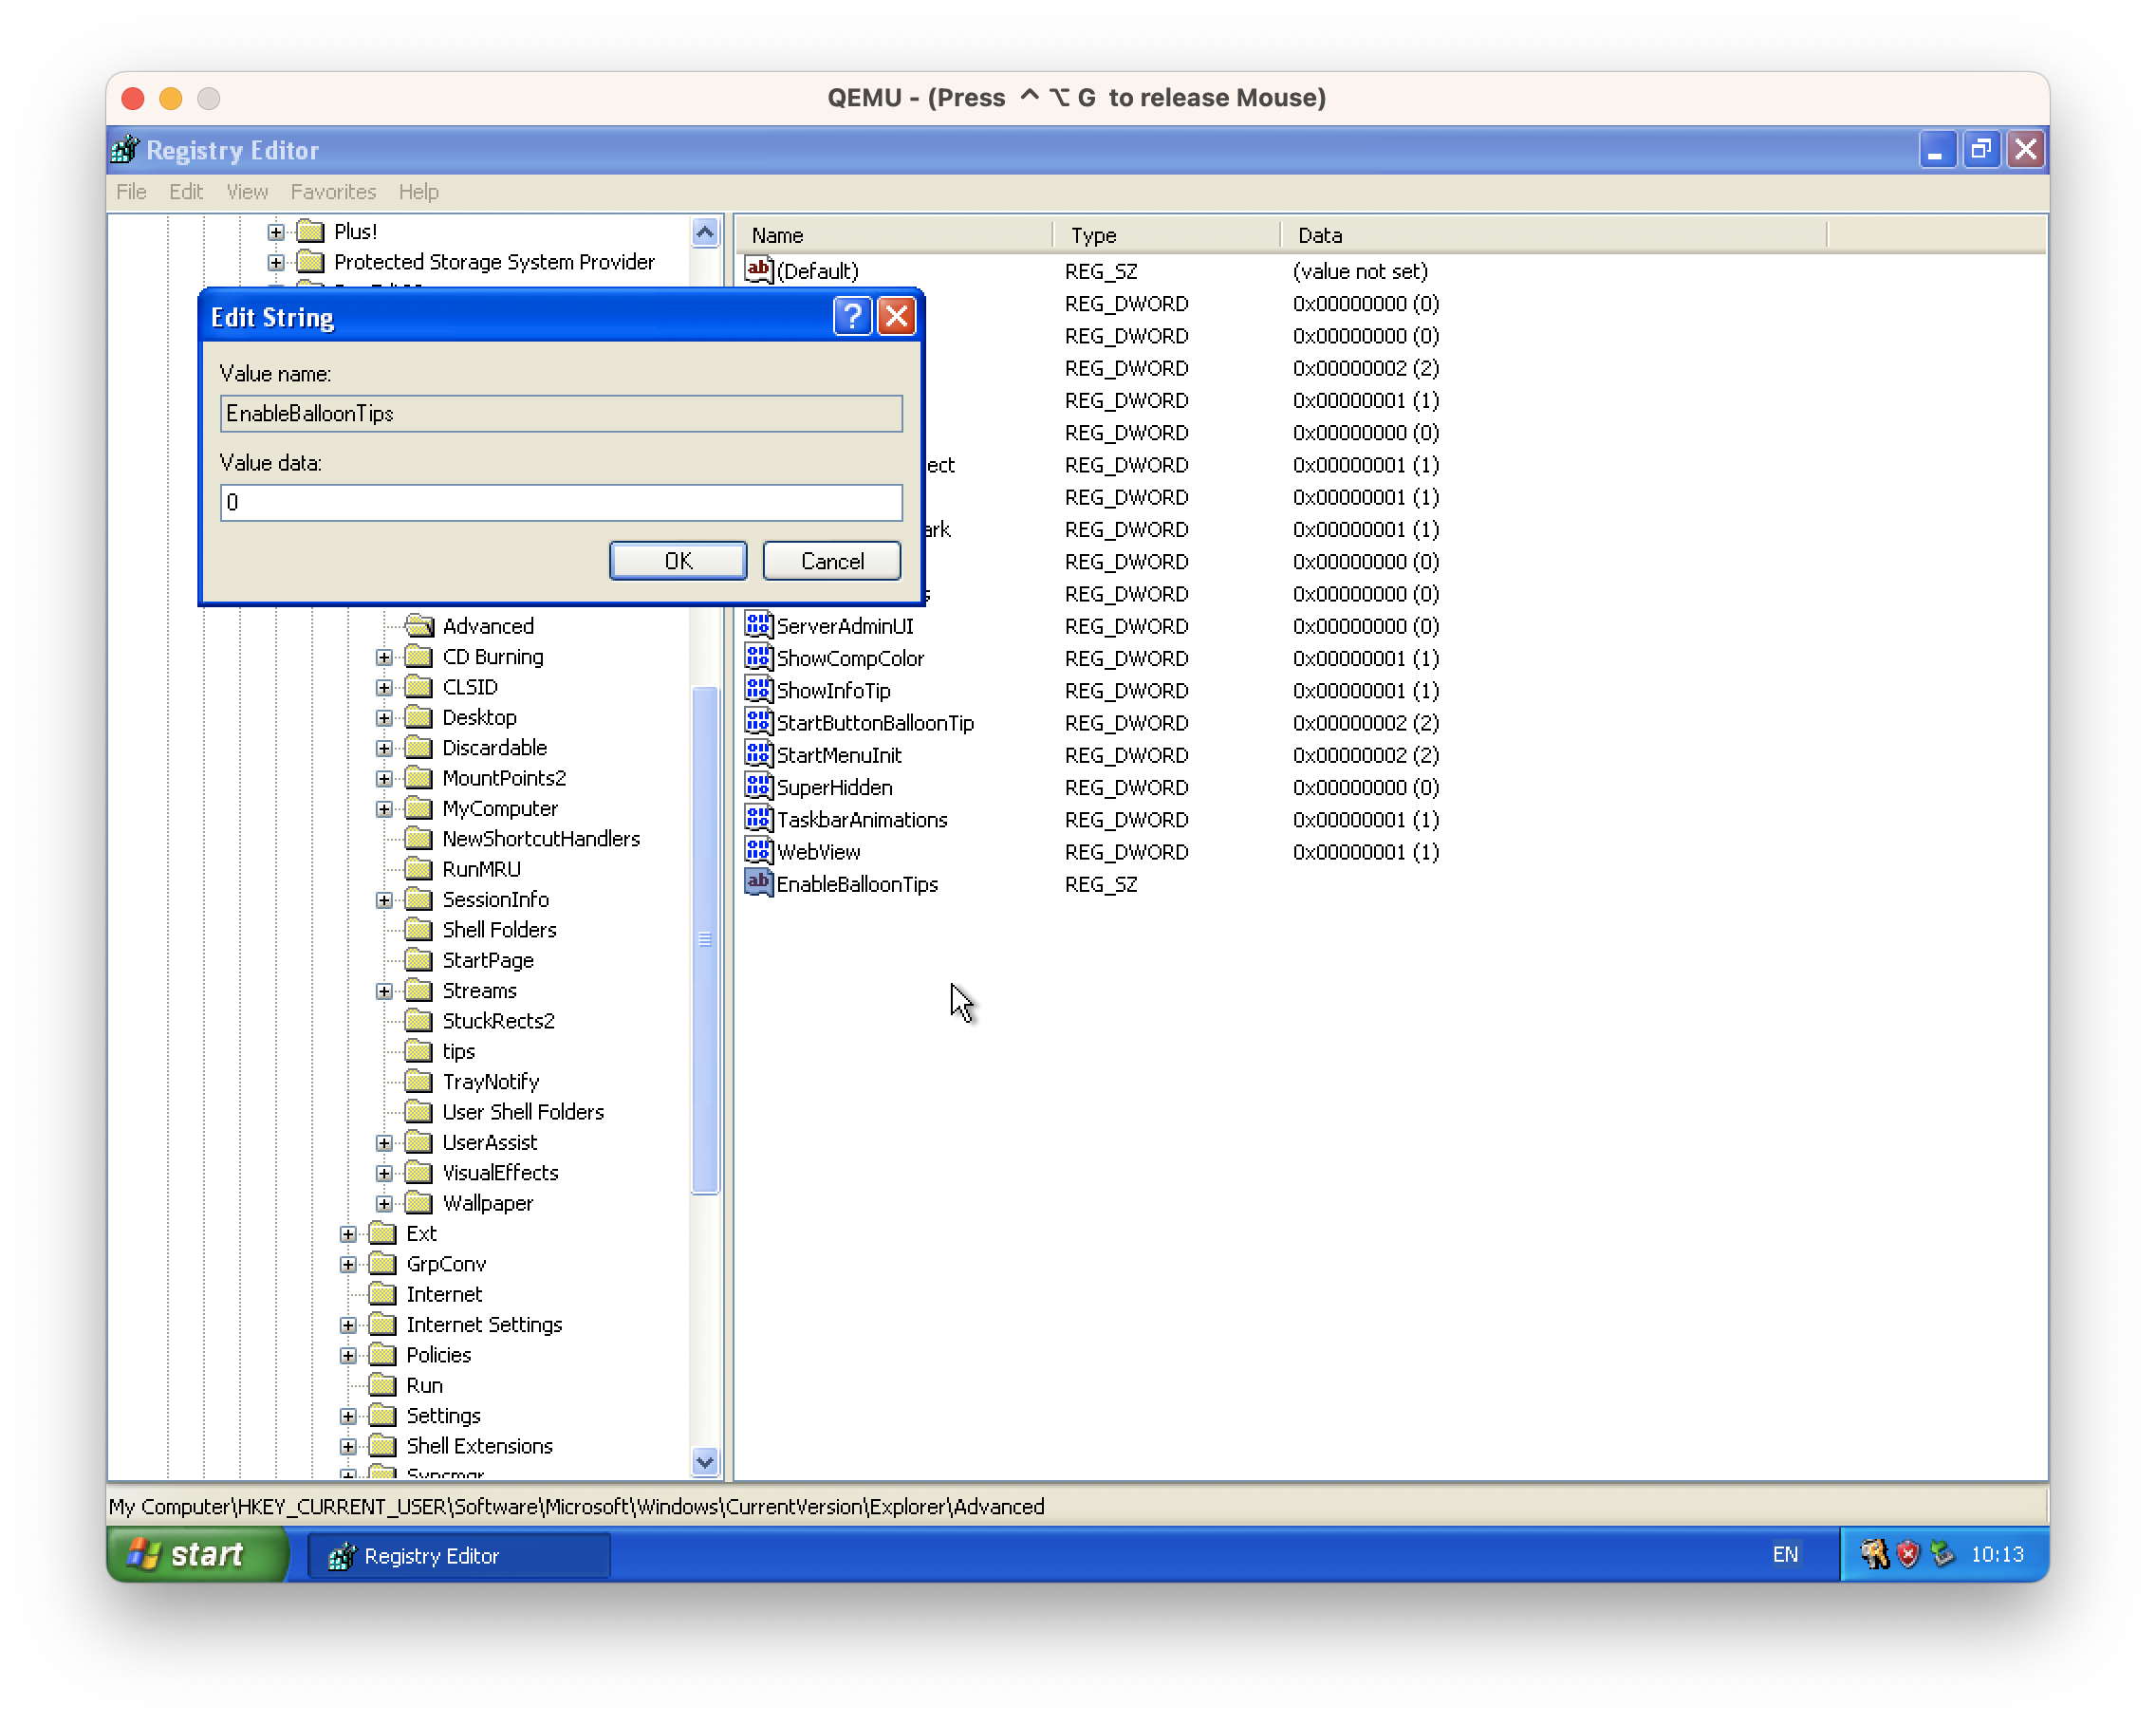The image size is (2156, 1723).
Task: Click the Registry Editor taskbar button
Action: [459, 1555]
